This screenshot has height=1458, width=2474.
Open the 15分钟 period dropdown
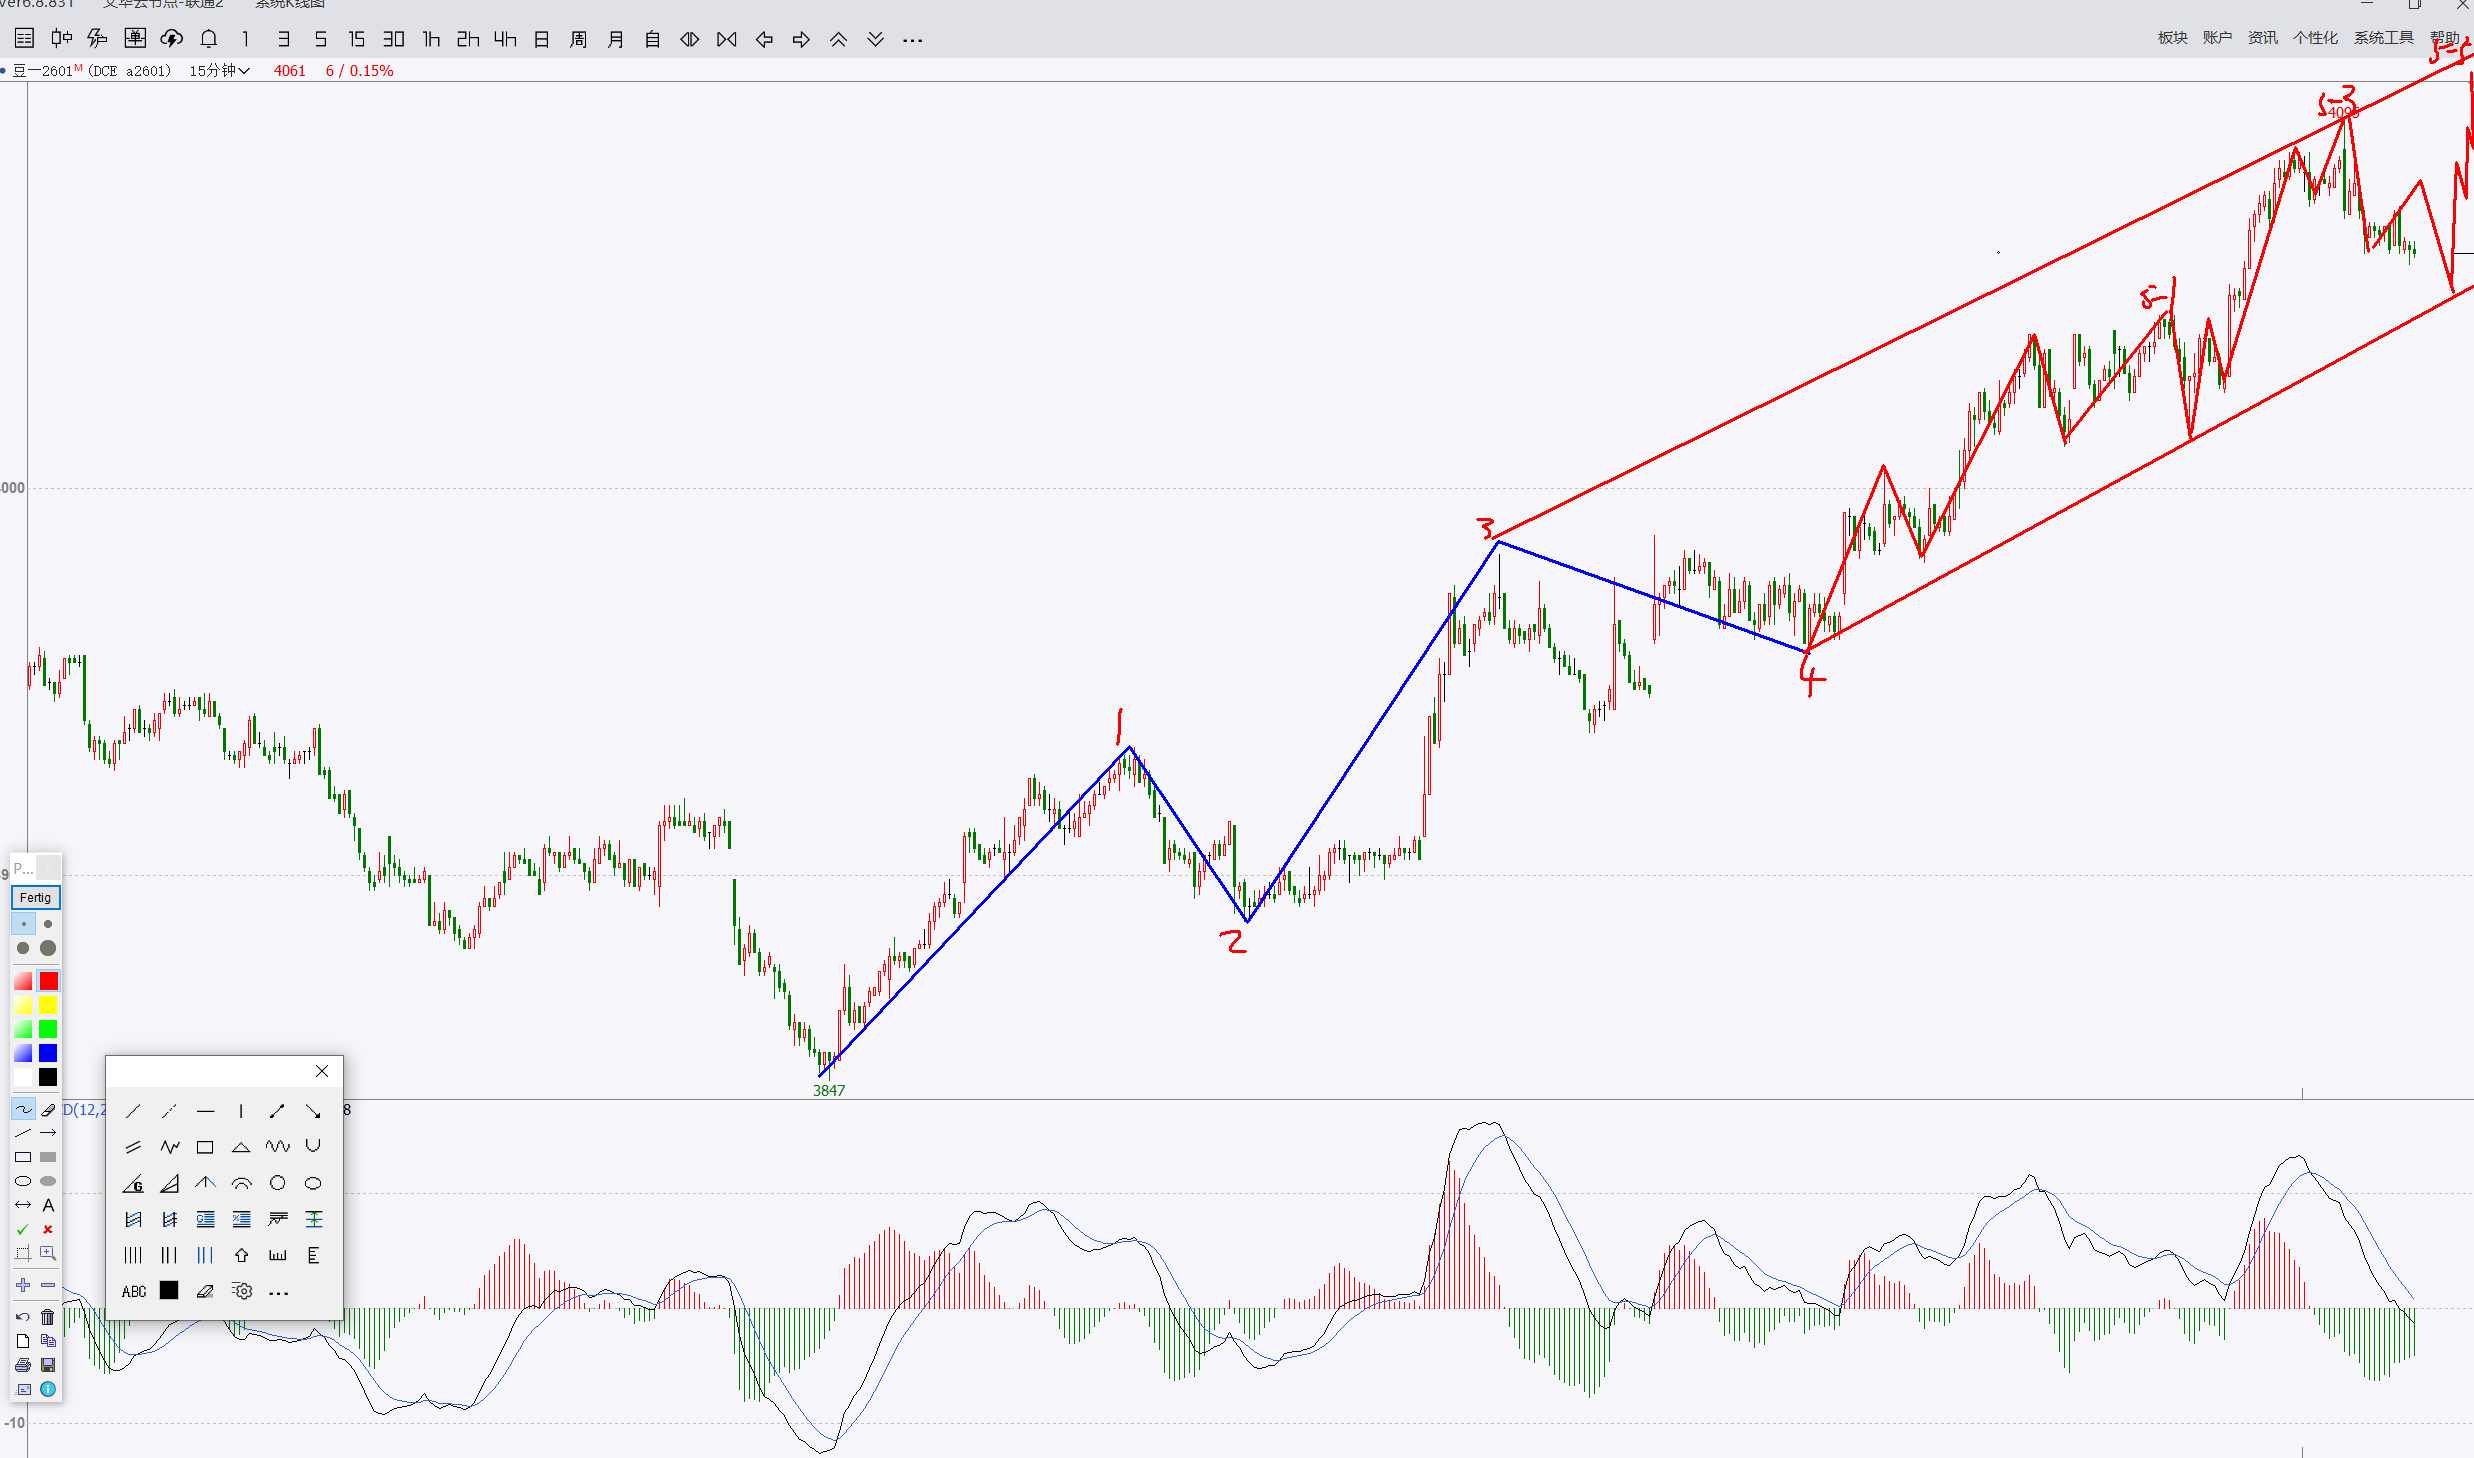(x=219, y=71)
